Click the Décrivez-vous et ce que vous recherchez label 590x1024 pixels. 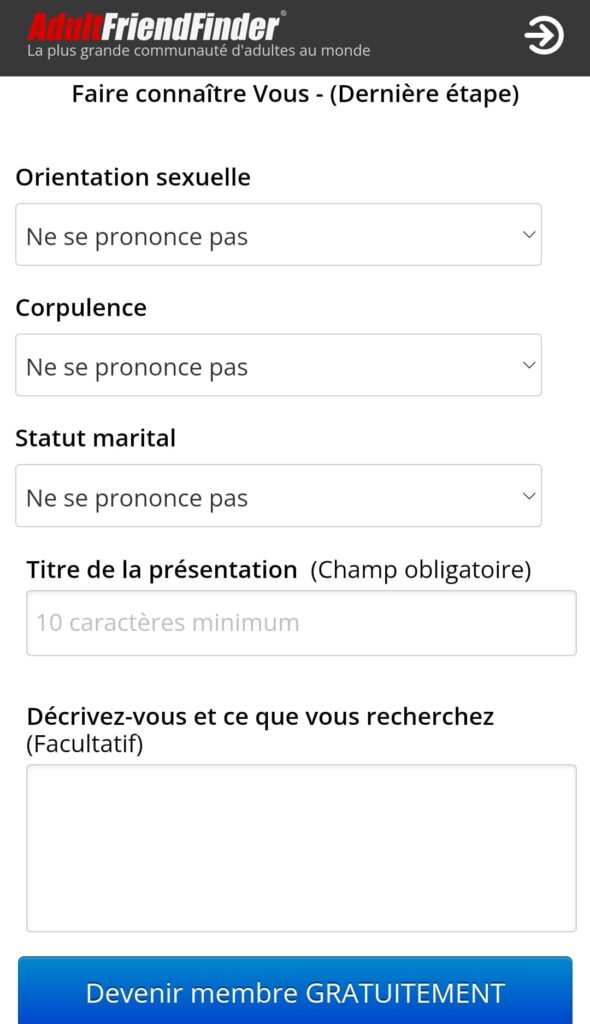click(x=260, y=717)
